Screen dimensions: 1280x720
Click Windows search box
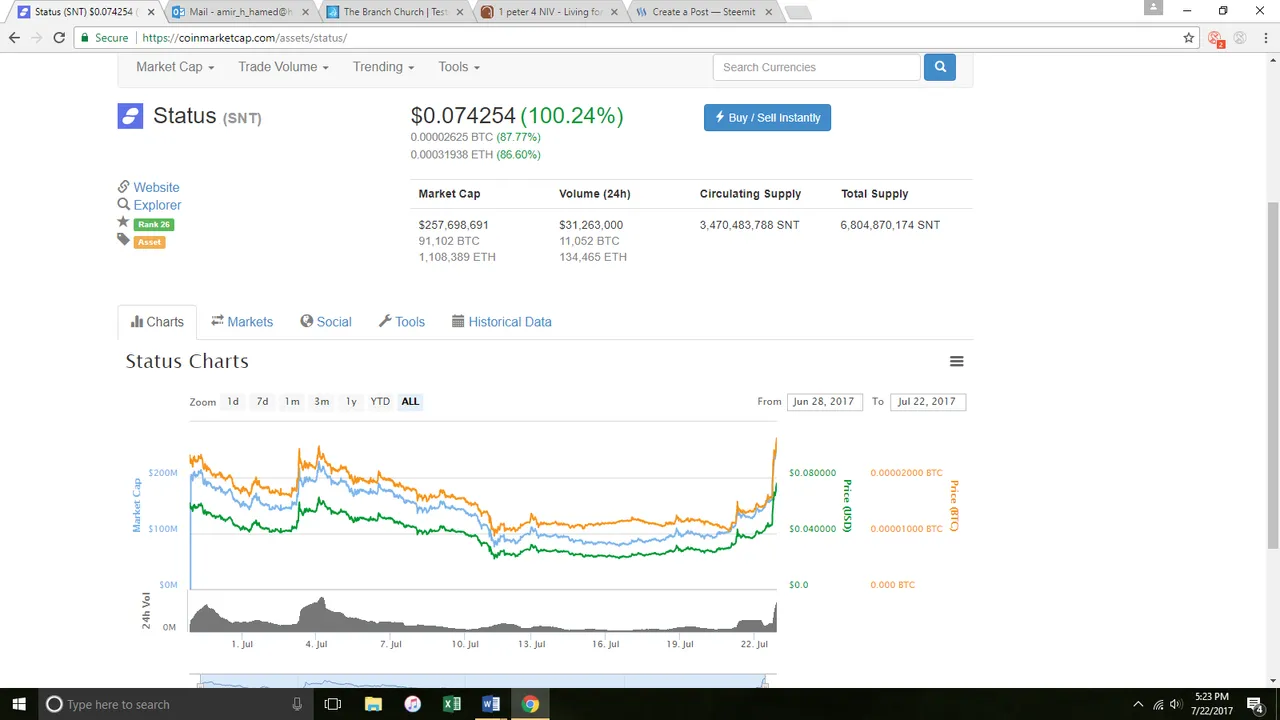[176, 704]
